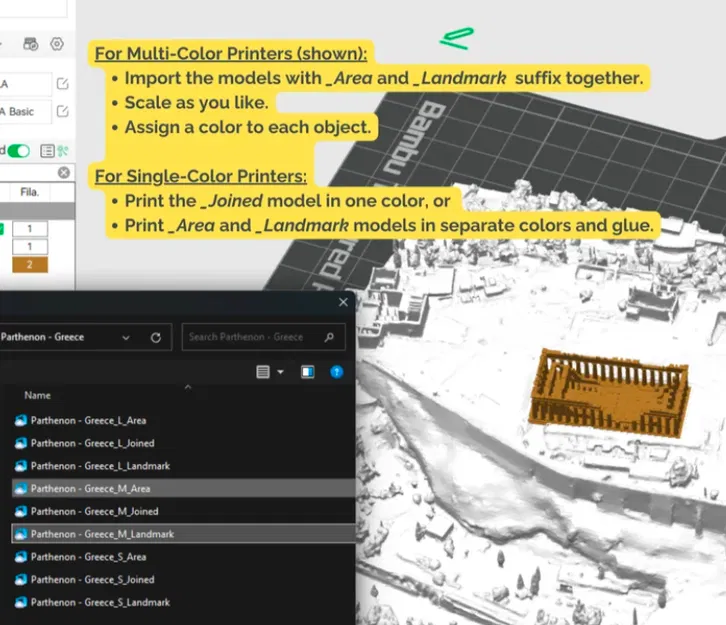726x625 pixels.
Task: Open the blue help icon
Action: 337,372
